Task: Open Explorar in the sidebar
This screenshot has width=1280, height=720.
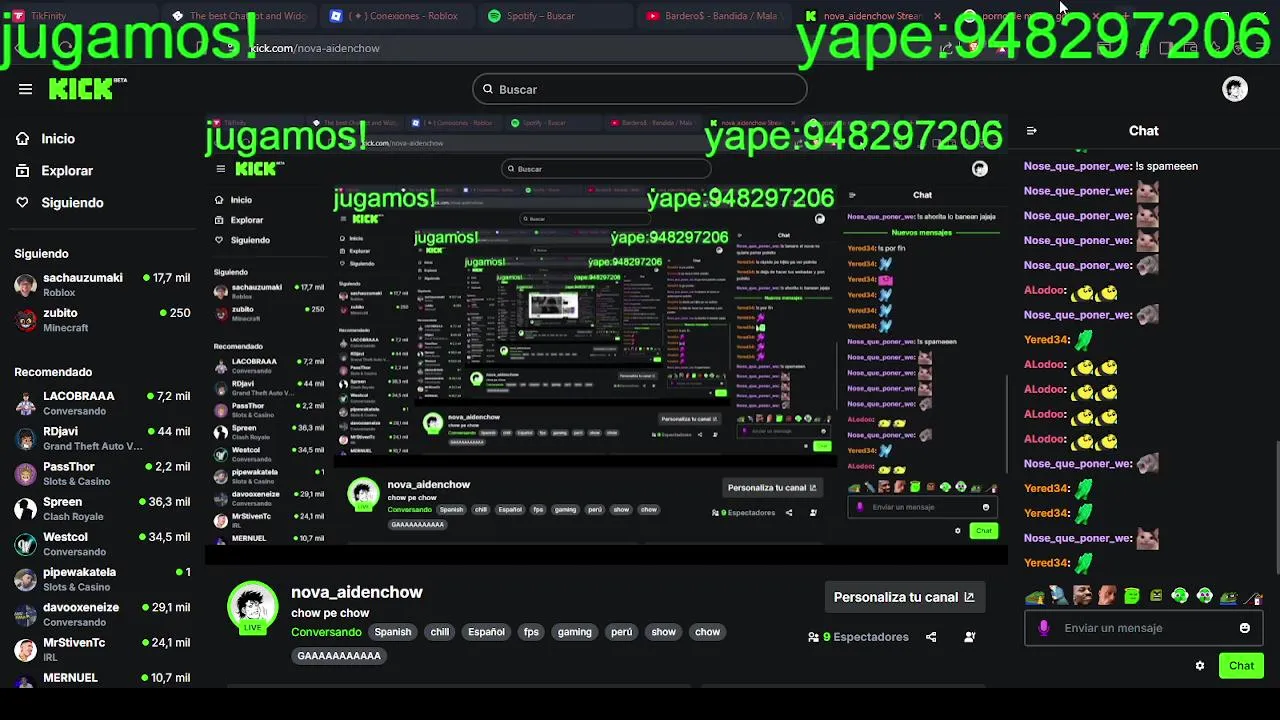Action: tap(67, 171)
